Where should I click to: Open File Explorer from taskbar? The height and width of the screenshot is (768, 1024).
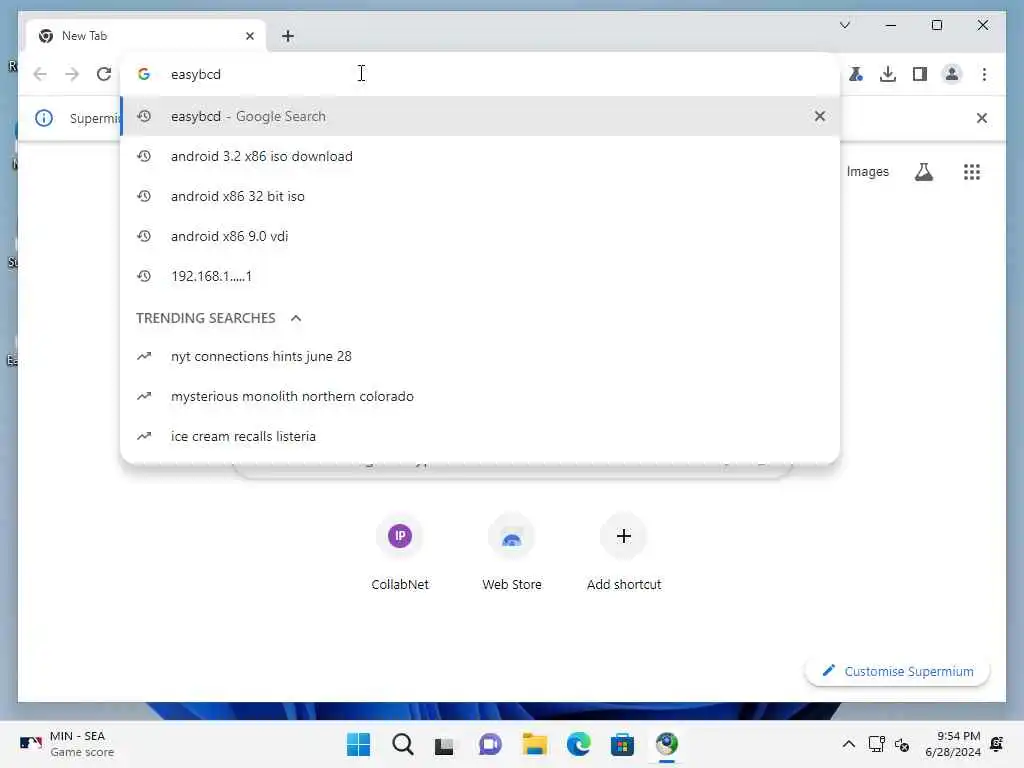[534, 744]
